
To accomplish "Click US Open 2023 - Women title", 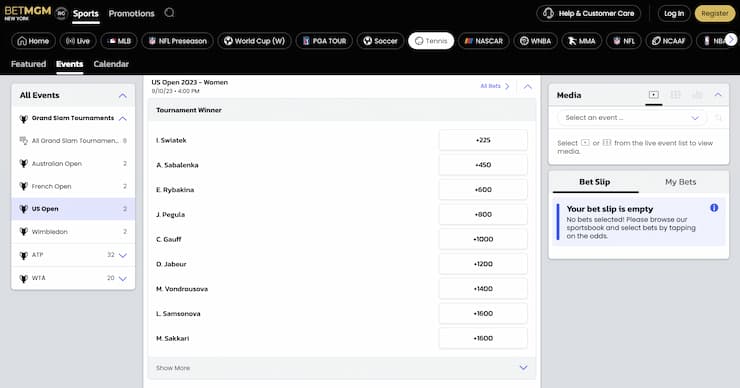I will (190, 82).
